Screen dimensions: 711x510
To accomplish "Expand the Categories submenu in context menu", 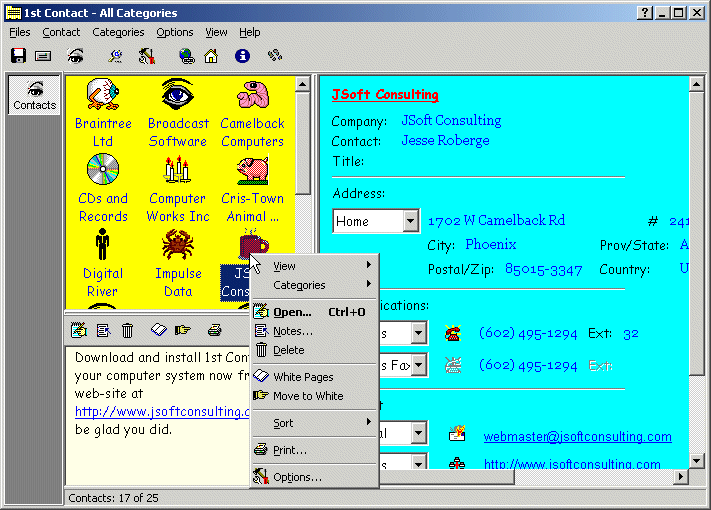I will [314, 285].
